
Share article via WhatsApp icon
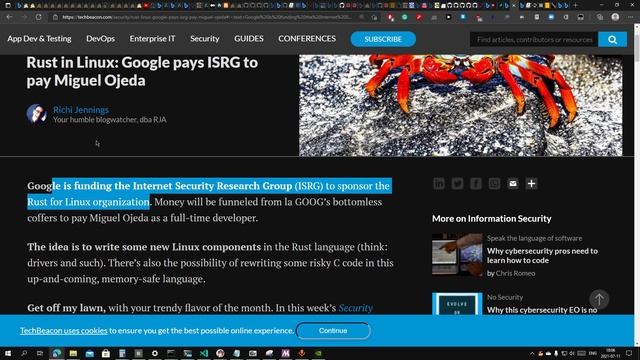[494, 184]
